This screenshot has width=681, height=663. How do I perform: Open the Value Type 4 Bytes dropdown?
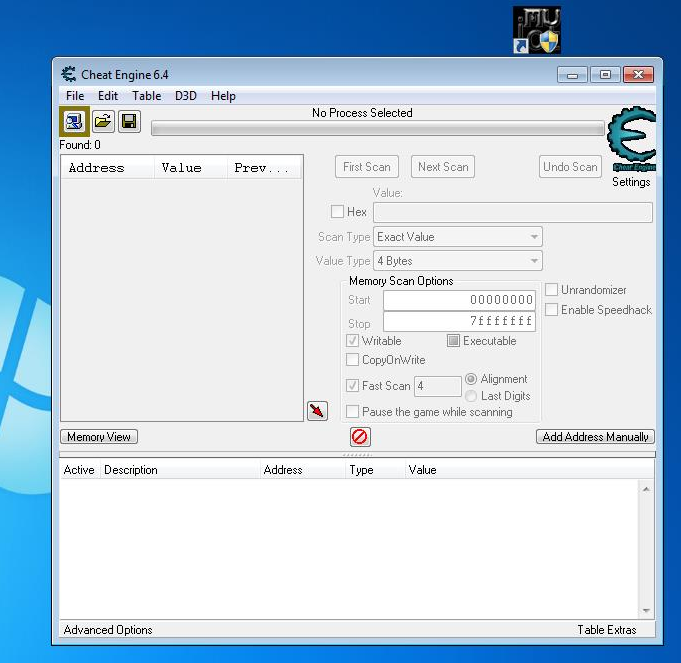458,261
